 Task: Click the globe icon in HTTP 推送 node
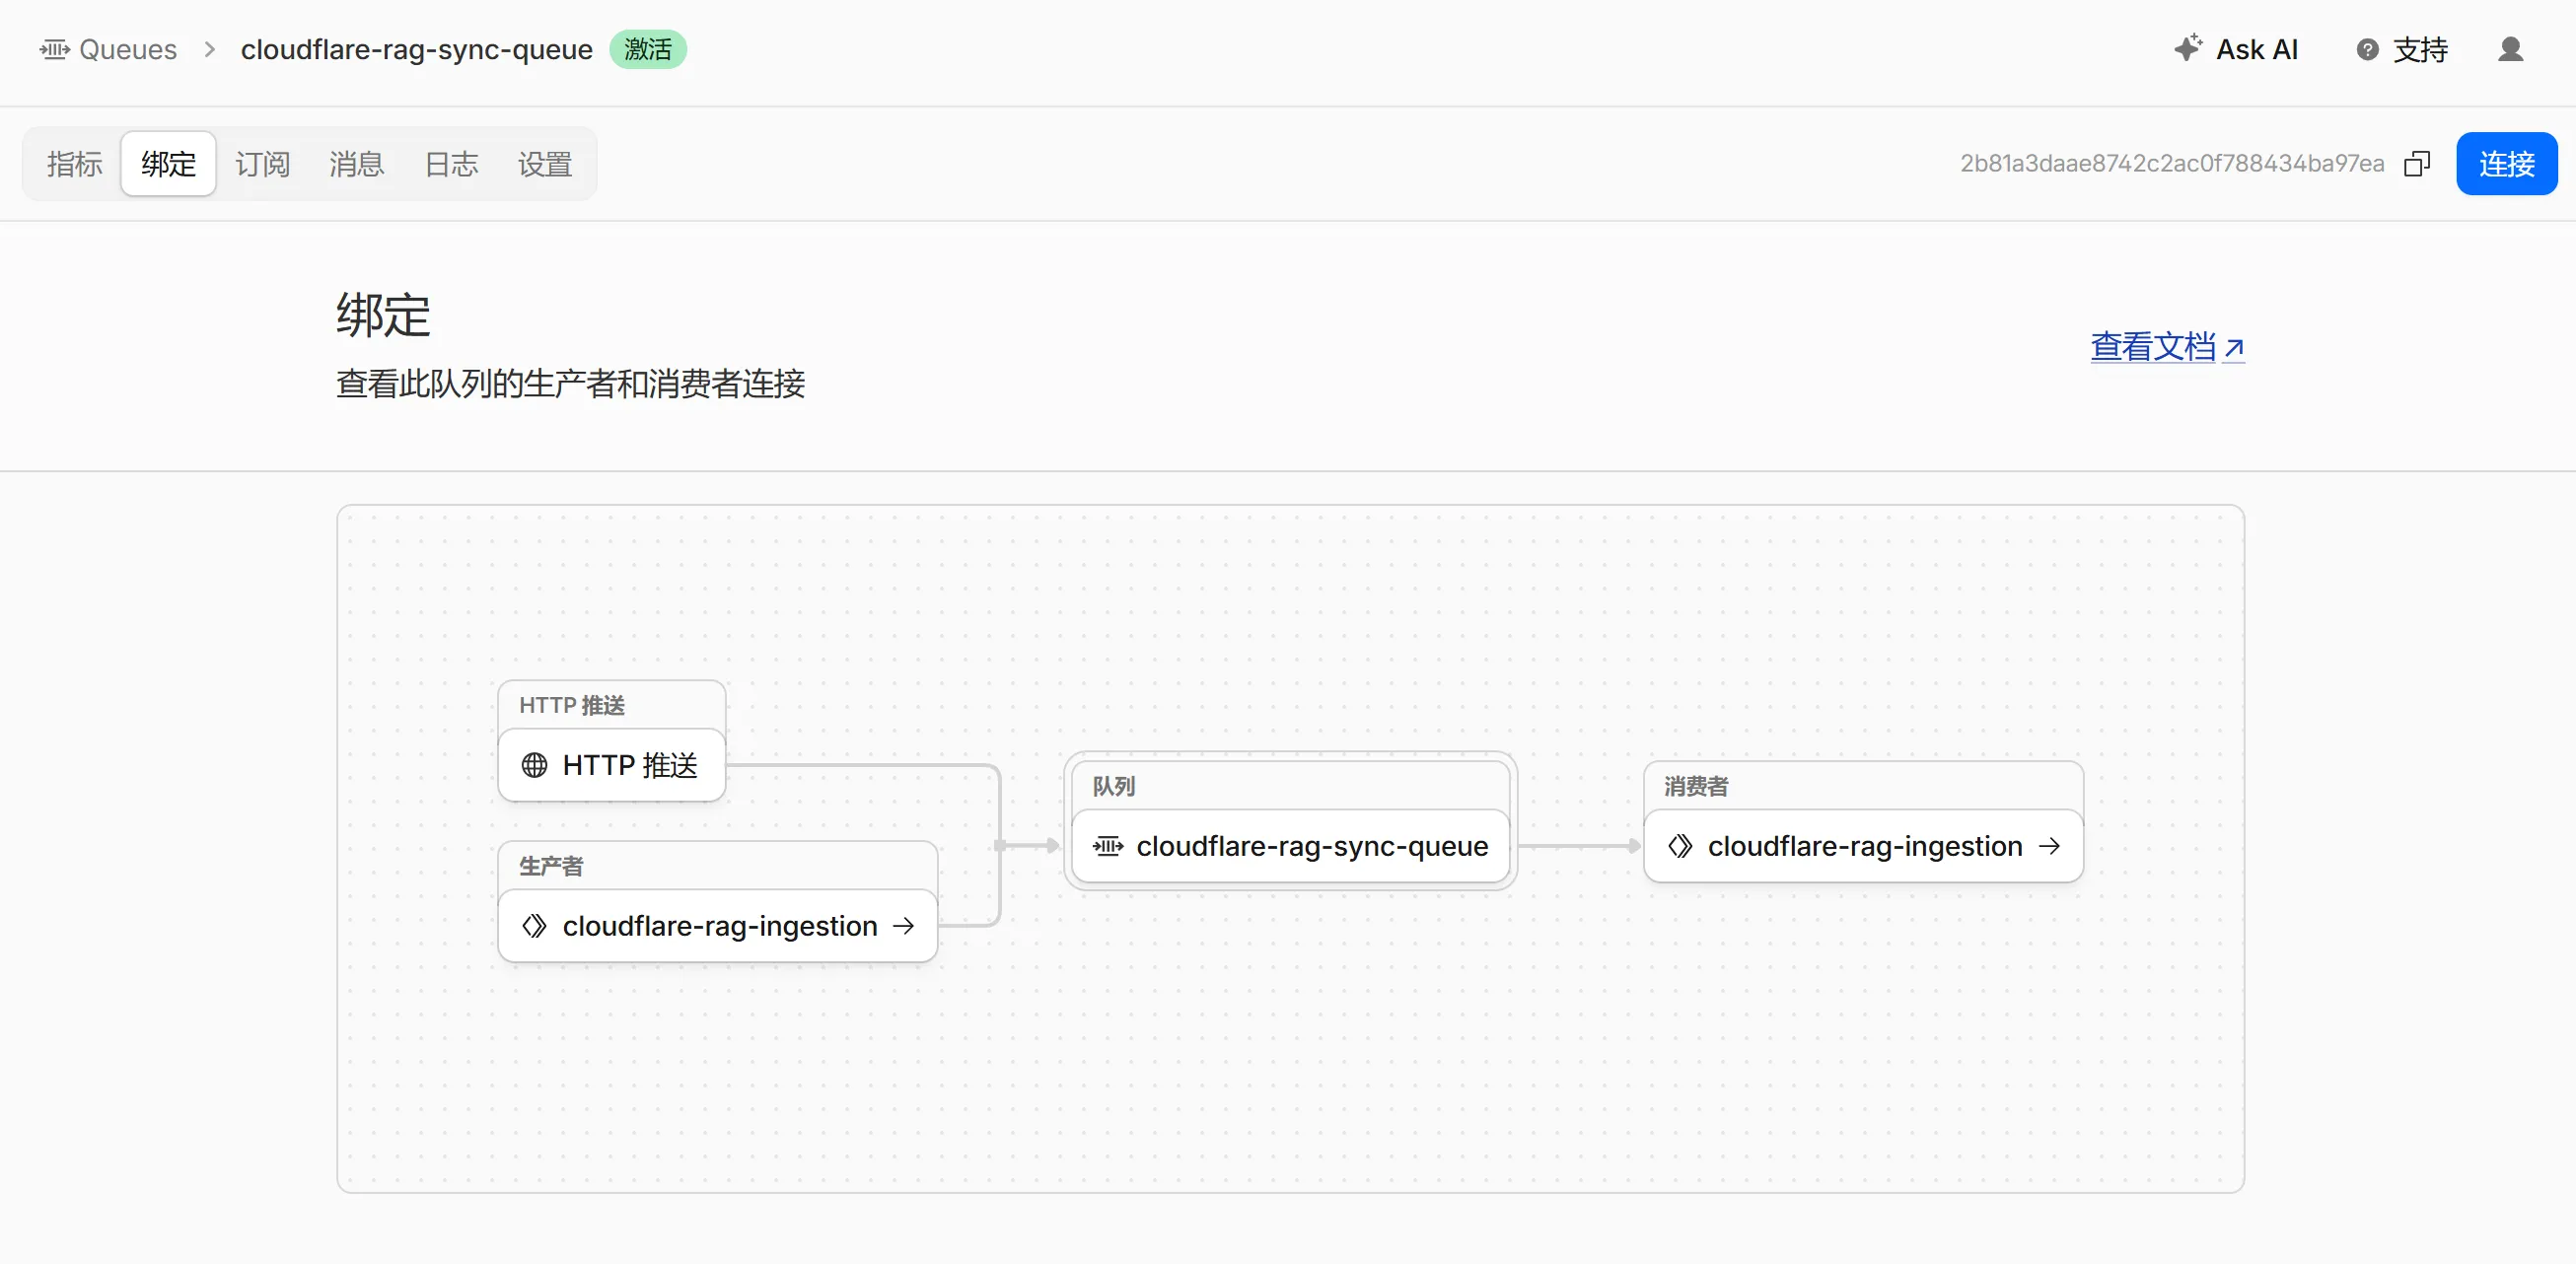click(534, 765)
